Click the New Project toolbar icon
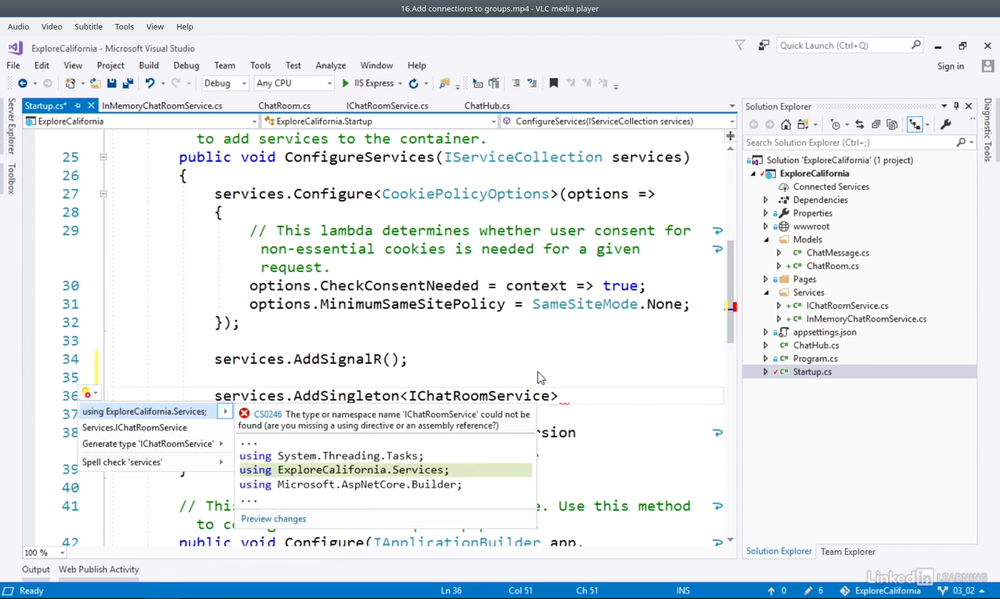 point(70,83)
